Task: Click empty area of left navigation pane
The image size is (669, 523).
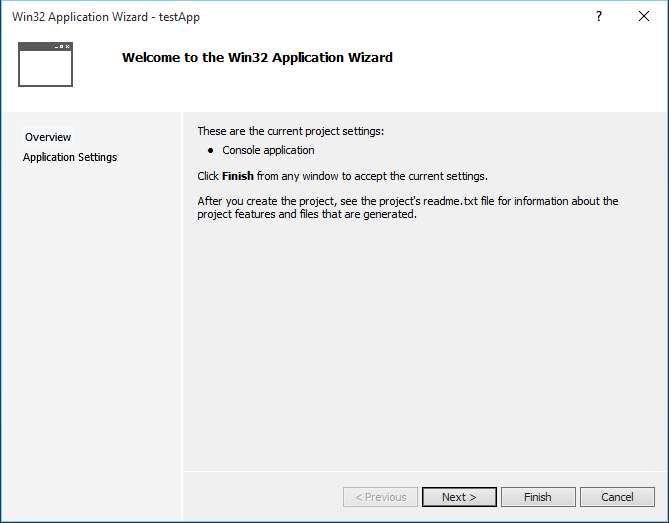Action: (92, 333)
